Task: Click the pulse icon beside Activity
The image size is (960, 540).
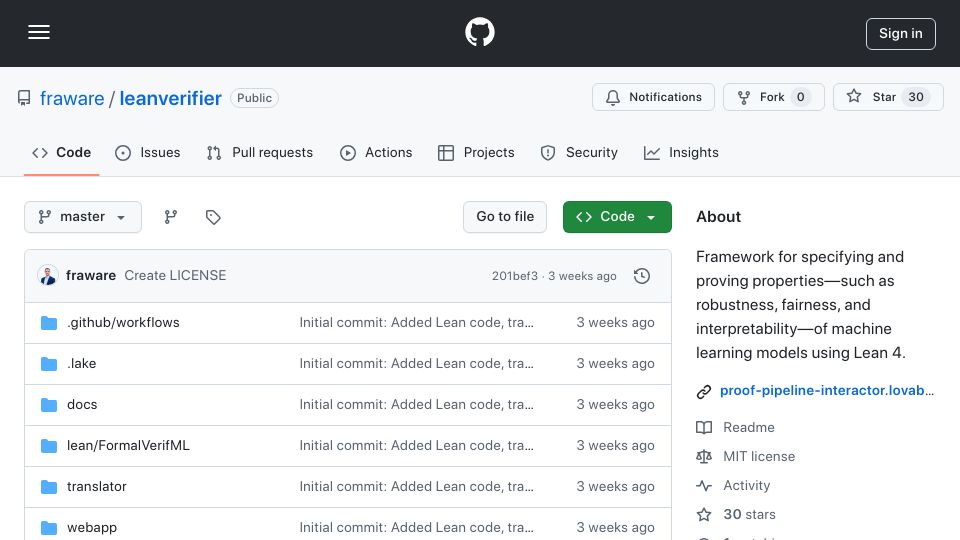Action: (x=704, y=486)
